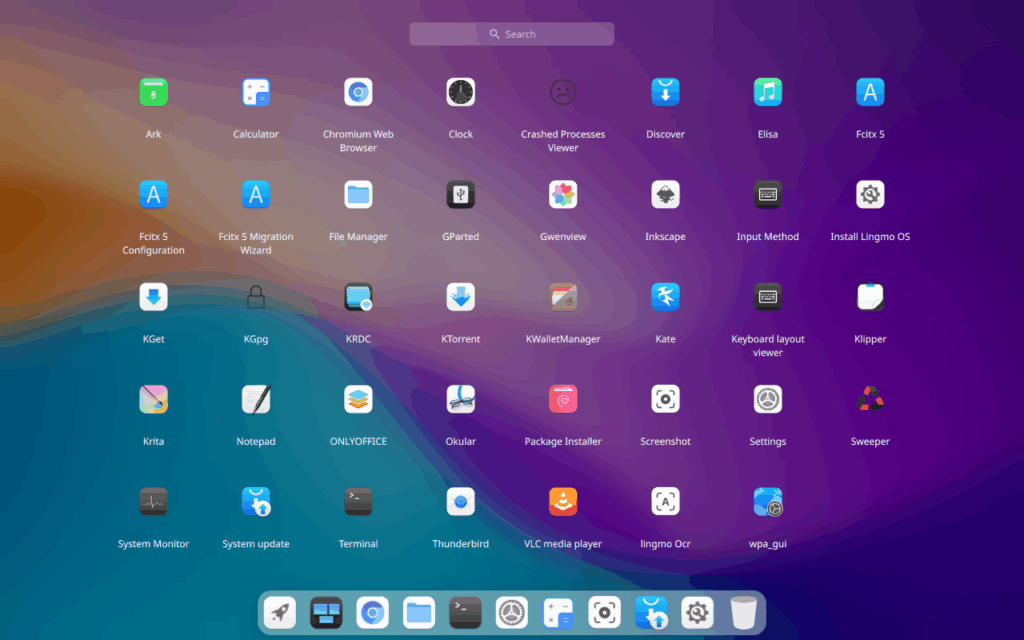
Task: Open the wpa_gui application
Action: click(x=767, y=502)
